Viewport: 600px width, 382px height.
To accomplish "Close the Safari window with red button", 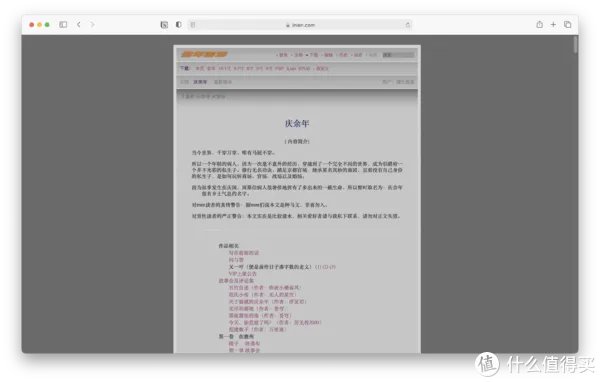I will 32,24.
